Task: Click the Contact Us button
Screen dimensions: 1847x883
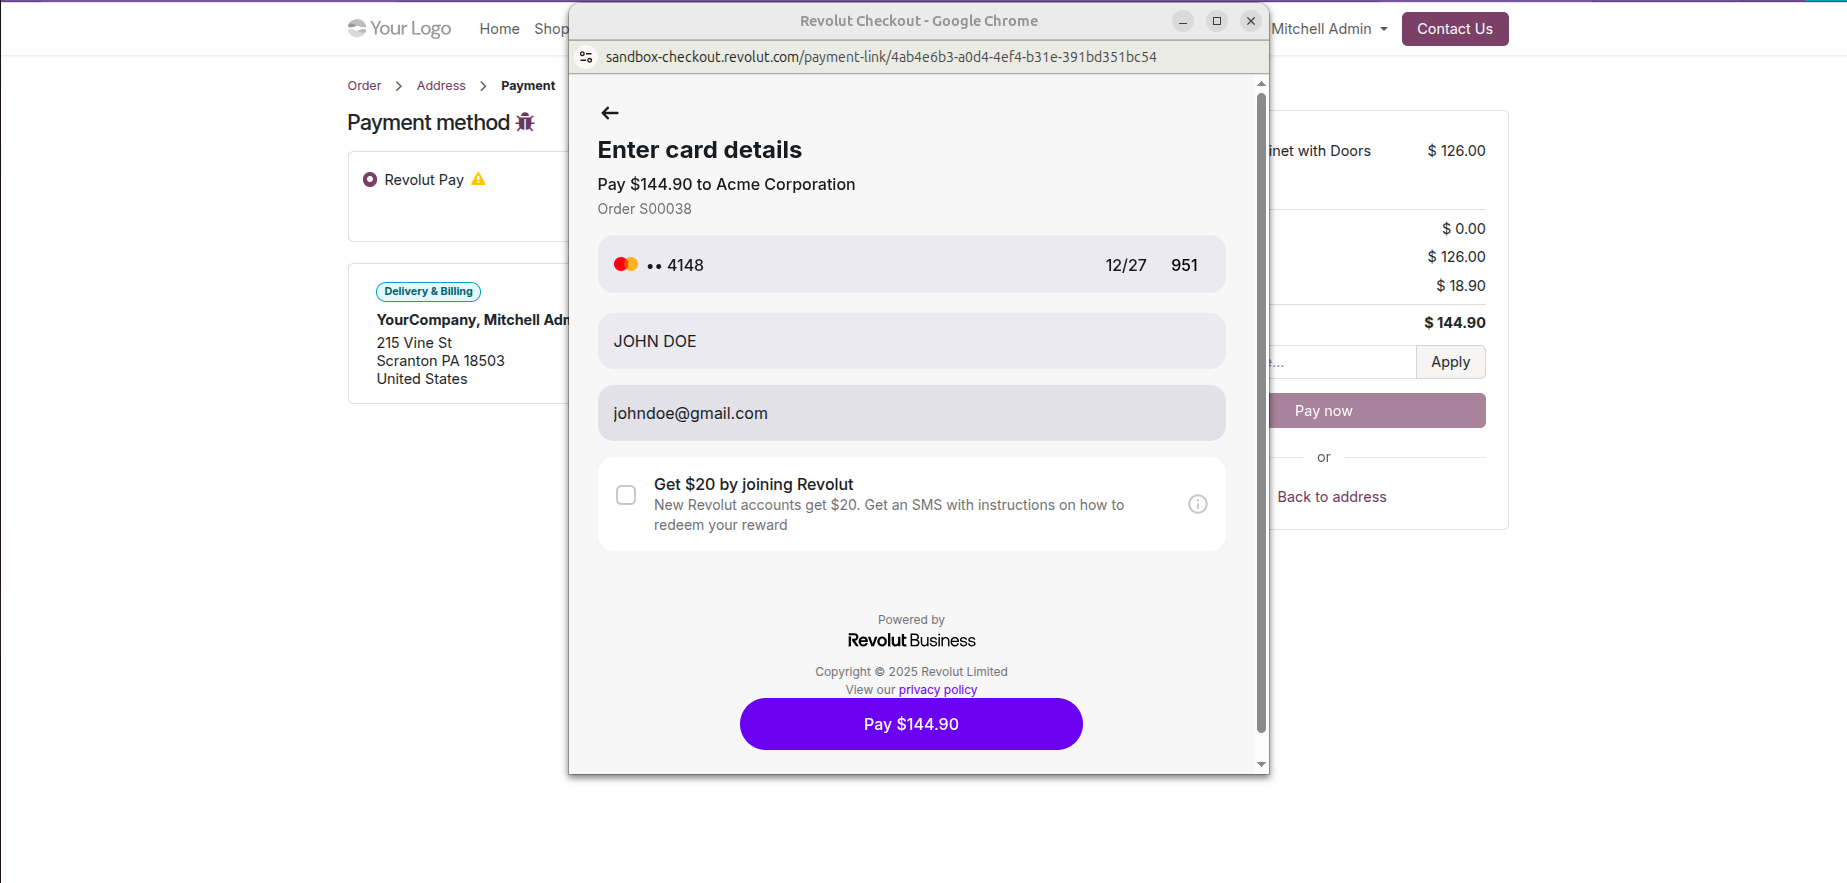Action: tap(1454, 29)
